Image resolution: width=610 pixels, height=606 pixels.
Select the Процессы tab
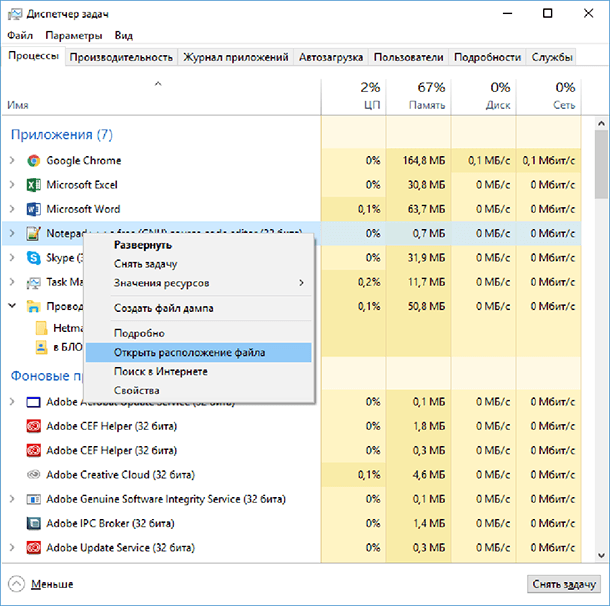click(x=33, y=56)
